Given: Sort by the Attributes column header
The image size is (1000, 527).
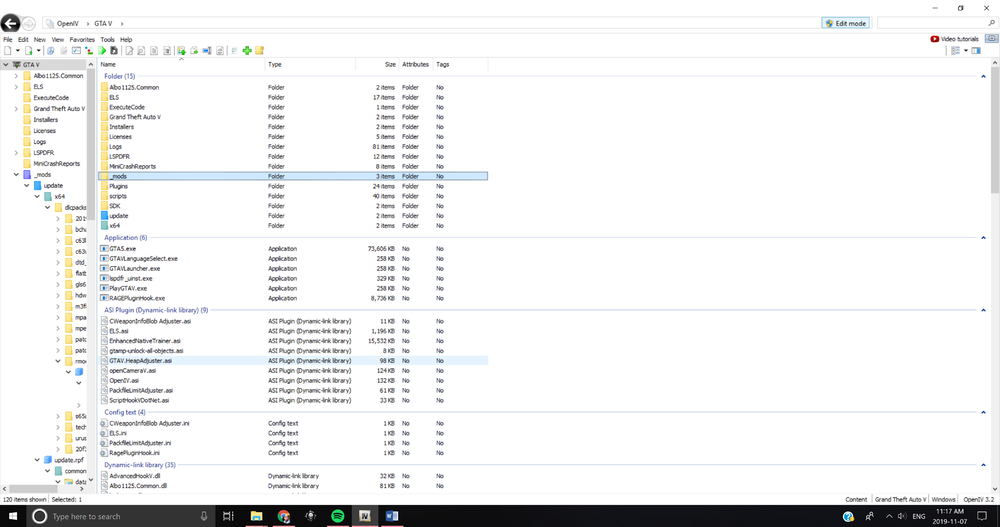Looking at the screenshot, I should pyautogui.click(x=416, y=64).
